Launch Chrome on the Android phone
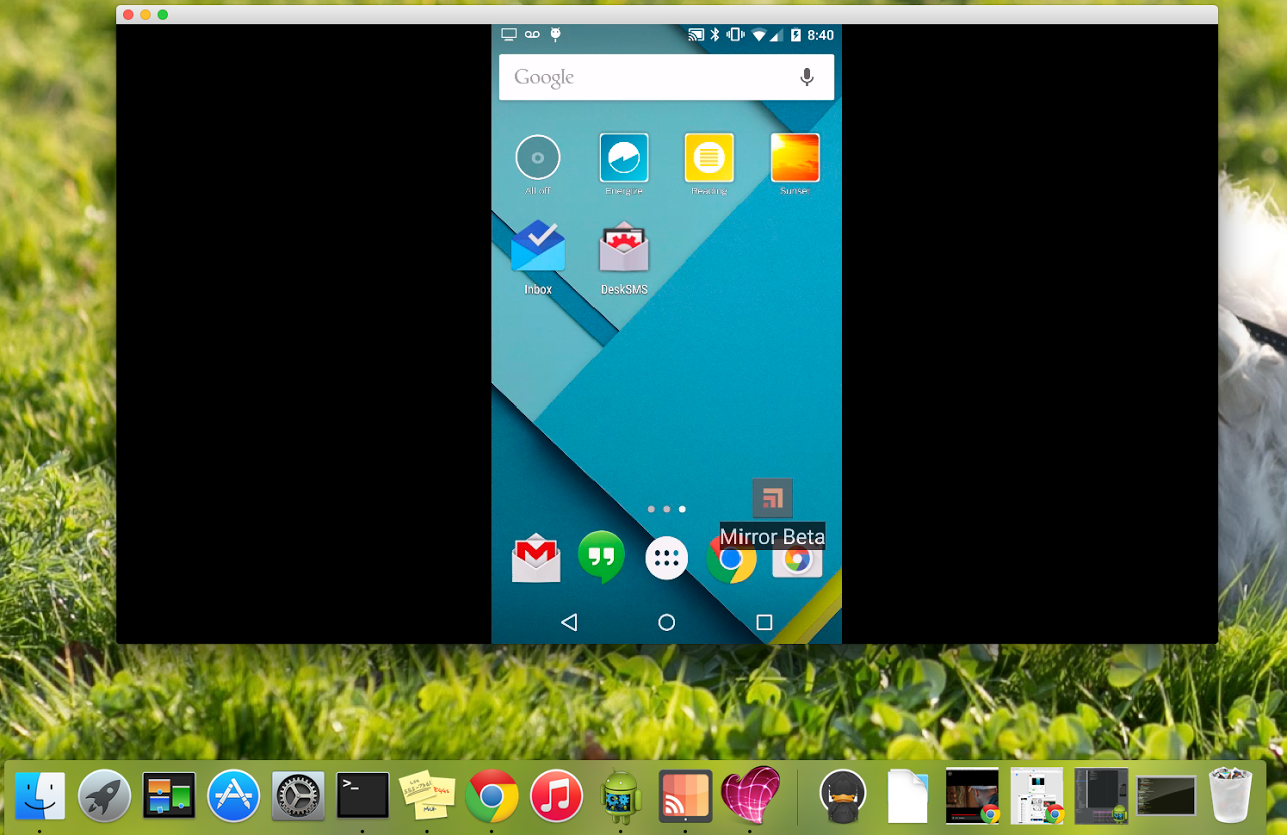Screen dimensions: 1287x835 click(x=729, y=562)
